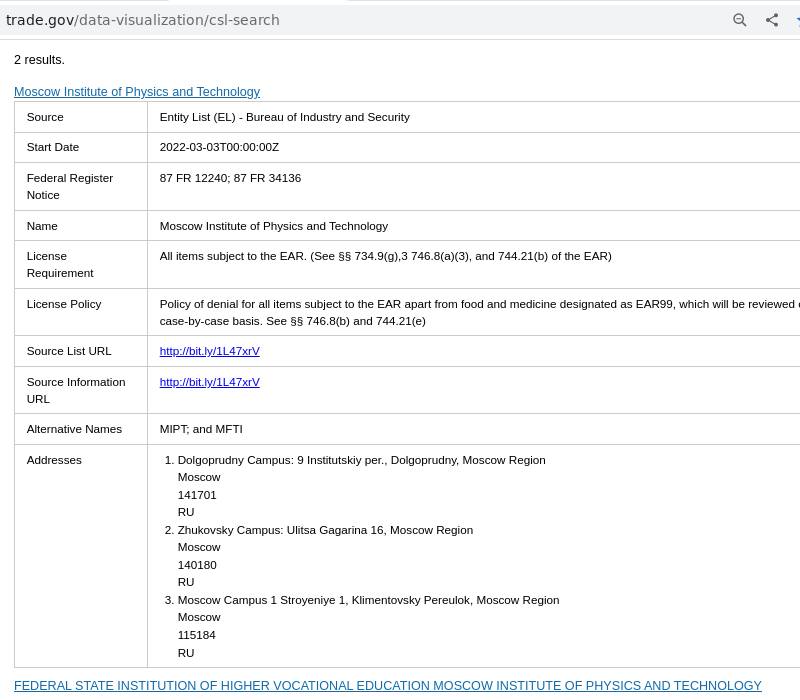
Task: Open the Moscow Institute of Physics heading link
Action: (x=137, y=92)
